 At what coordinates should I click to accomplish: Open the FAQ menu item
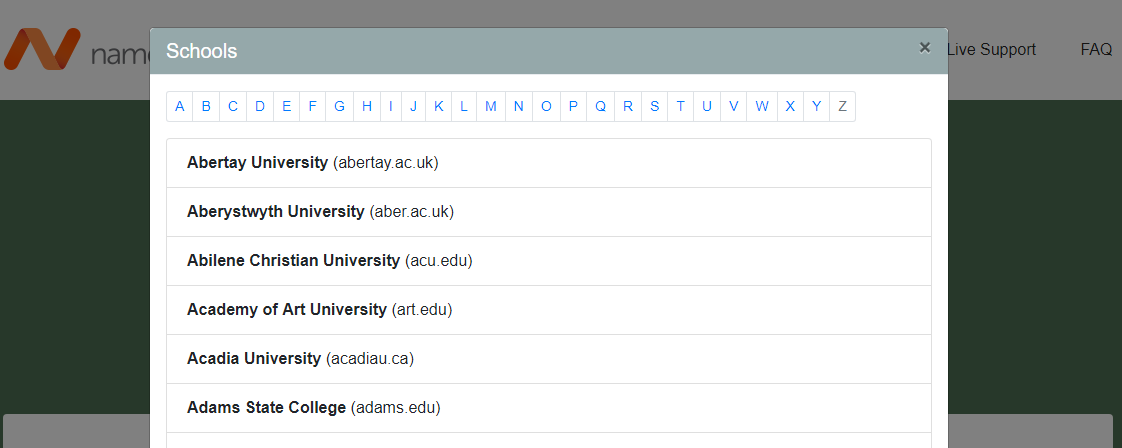[x=1096, y=49]
